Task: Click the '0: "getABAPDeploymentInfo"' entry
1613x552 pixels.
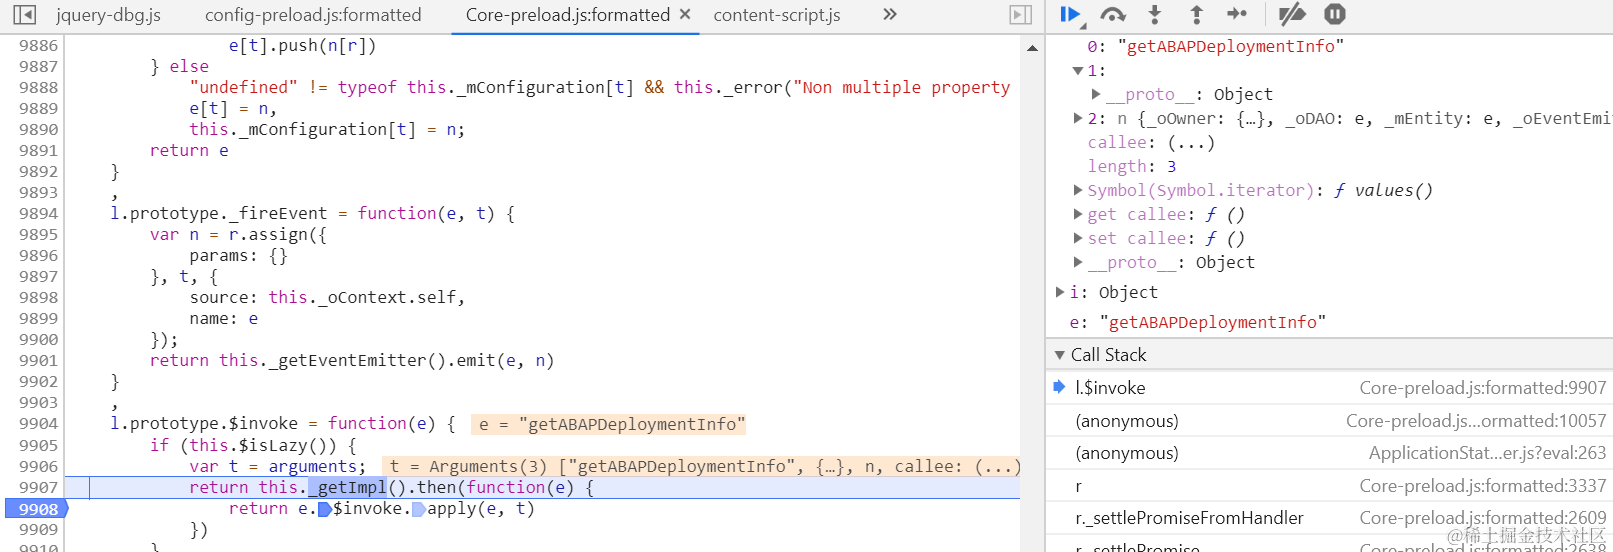Action: tap(1215, 46)
